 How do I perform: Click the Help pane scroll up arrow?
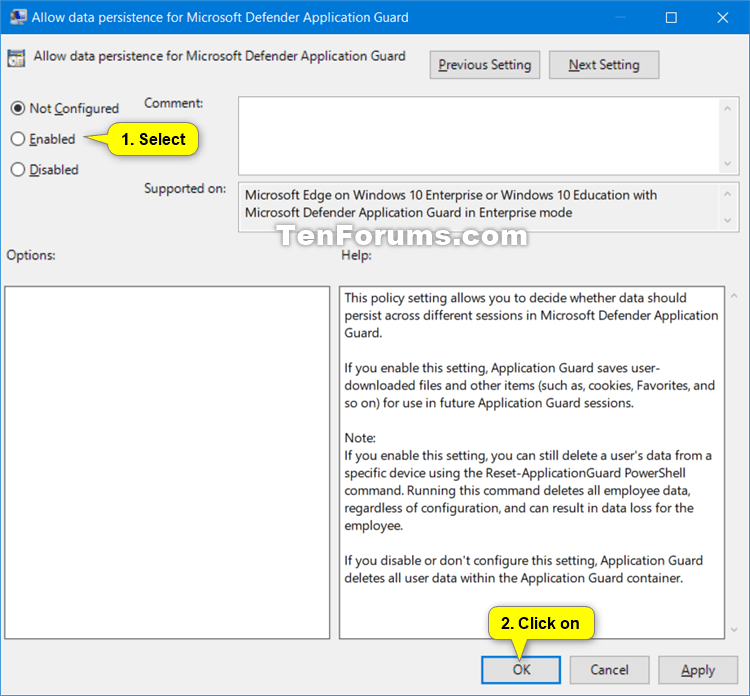point(734,296)
